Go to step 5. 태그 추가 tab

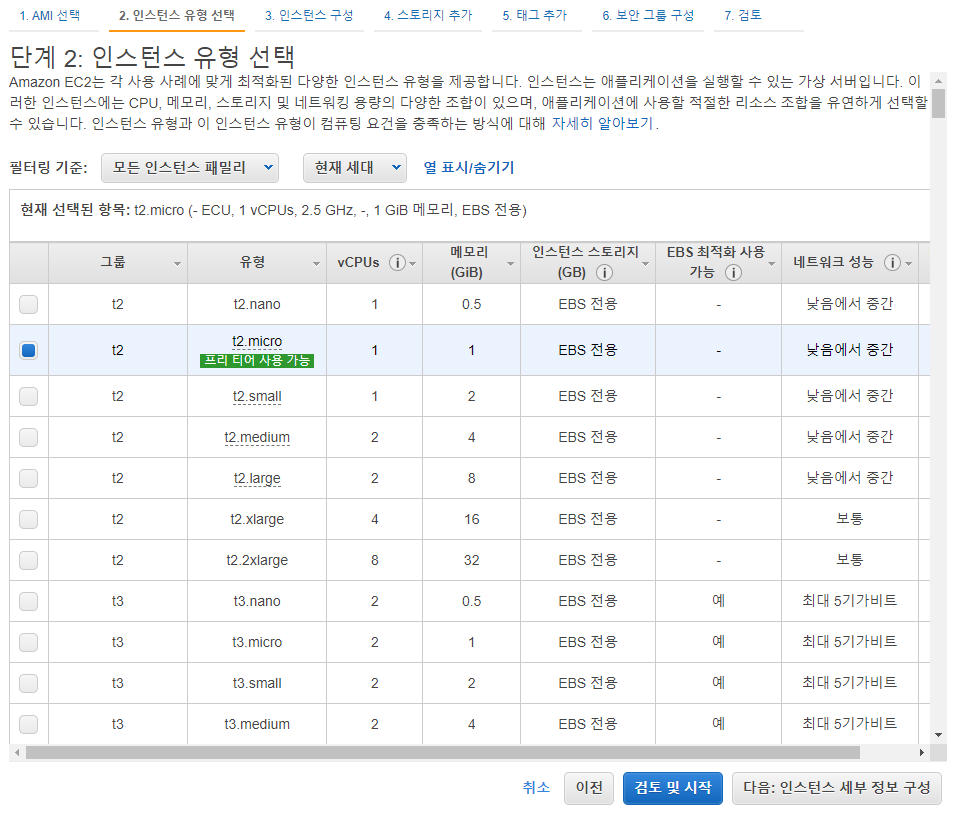point(535,15)
